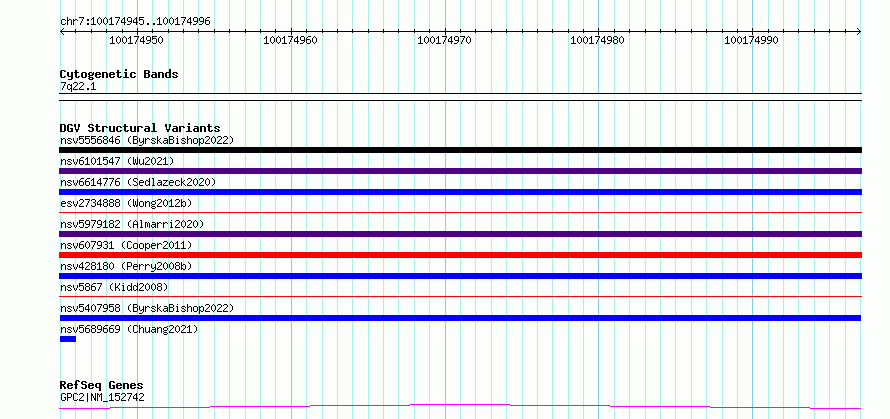Click the blue nsv5407958 variant bar
Image resolution: width=890 pixels, height=419 pixels.
[x=460, y=318]
